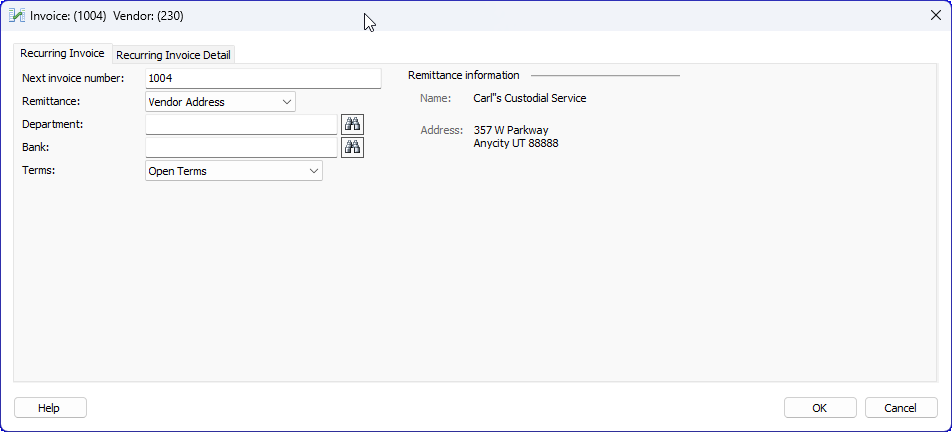Click the binoculars lookup icon beside Department
The height and width of the screenshot is (432, 952).
coord(352,124)
